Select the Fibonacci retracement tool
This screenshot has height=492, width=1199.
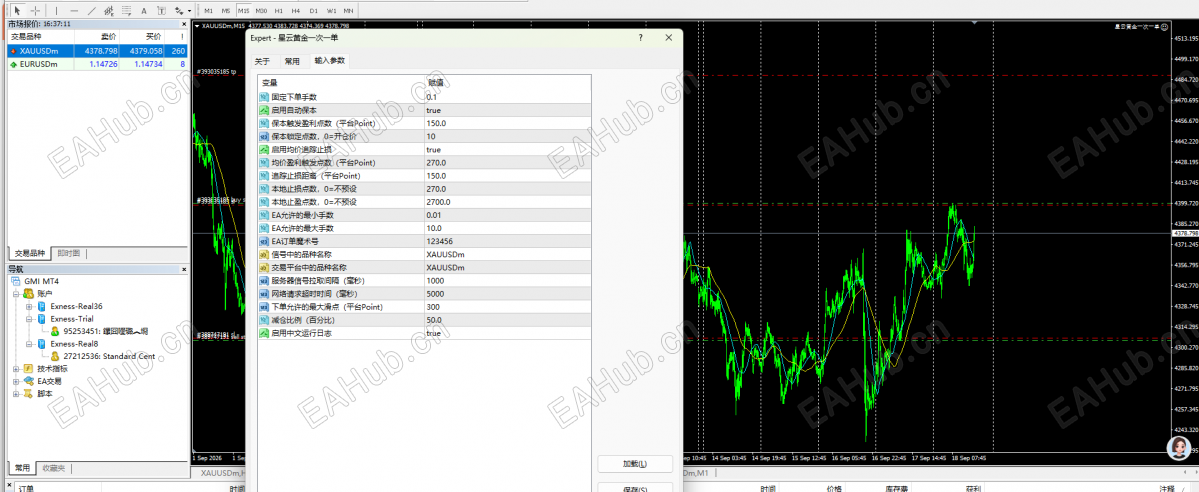coord(127,11)
